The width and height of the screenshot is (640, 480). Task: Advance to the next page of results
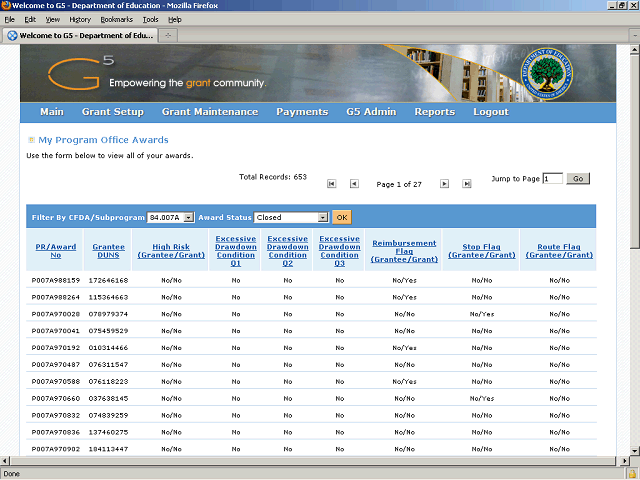(444, 184)
